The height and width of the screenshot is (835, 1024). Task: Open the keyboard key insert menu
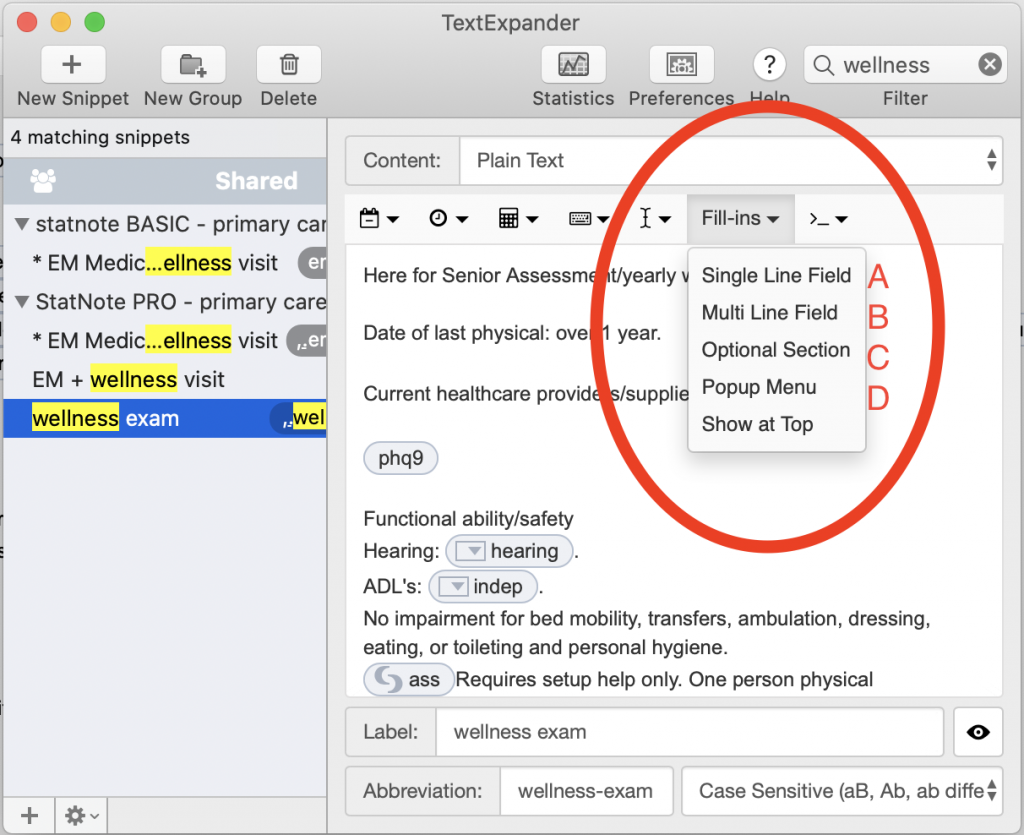588,218
